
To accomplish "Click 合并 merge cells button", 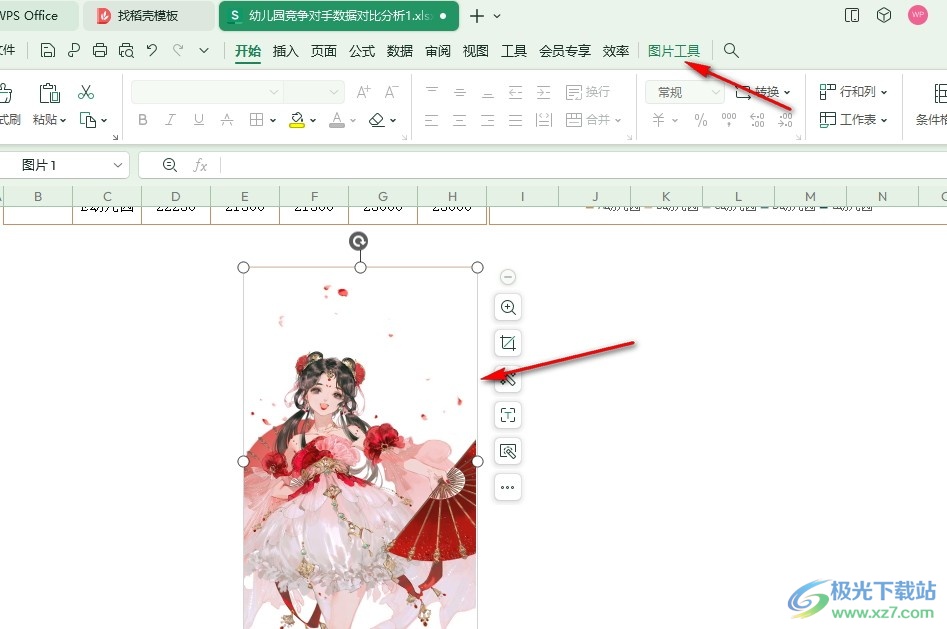I will (593, 120).
